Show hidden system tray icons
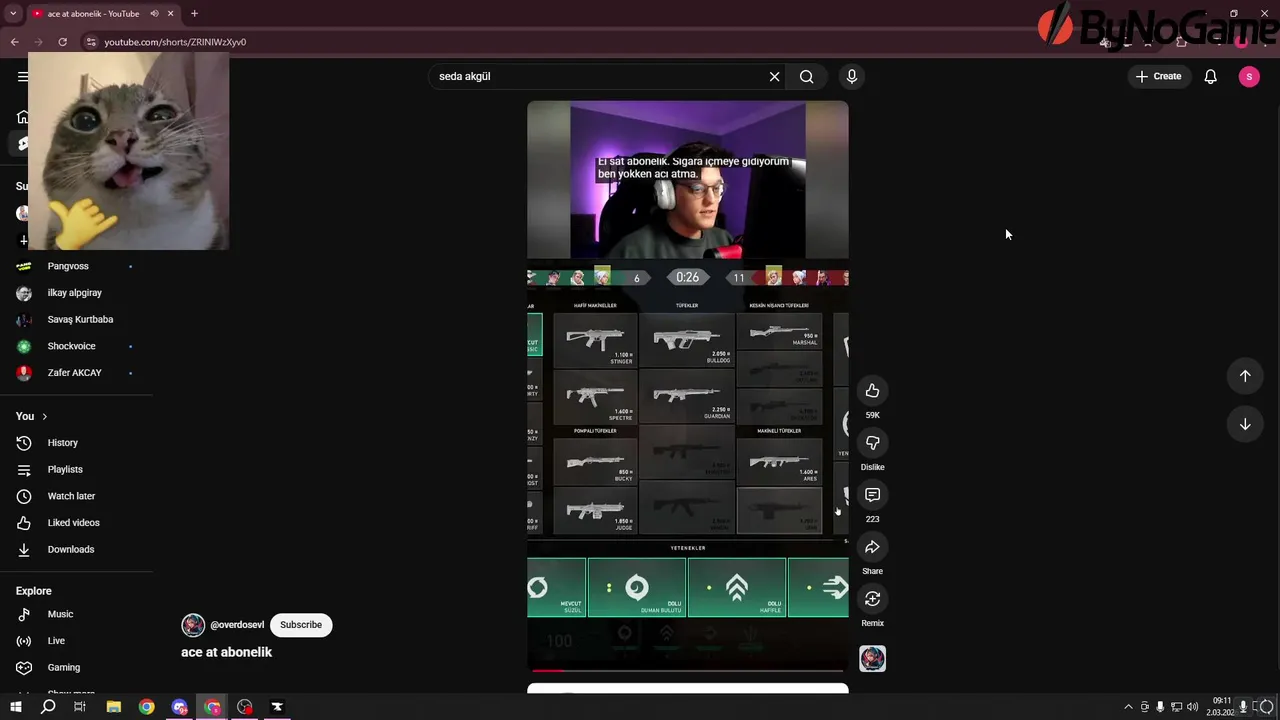1280x720 pixels. (1128, 707)
